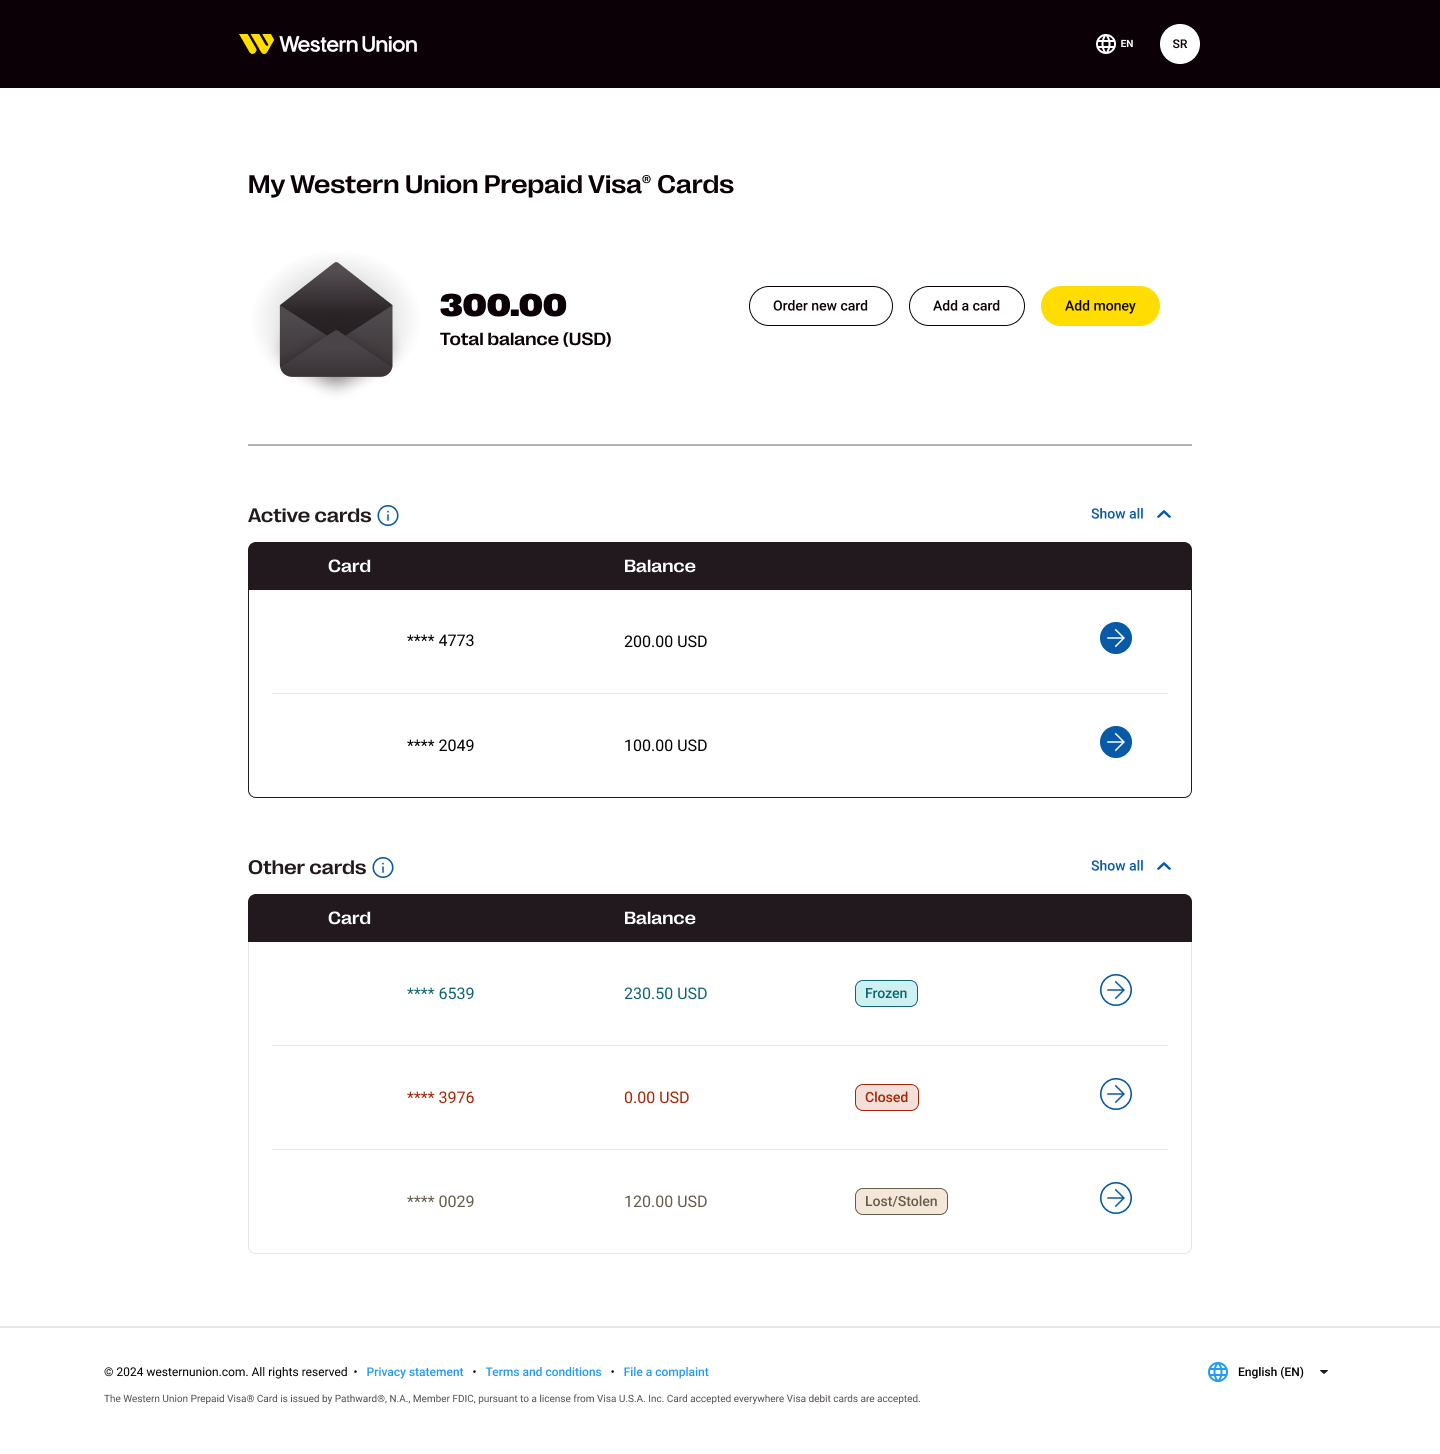The width and height of the screenshot is (1440, 1454).
Task: Open frozen card 6539 details arrow
Action: (x=1116, y=990)
